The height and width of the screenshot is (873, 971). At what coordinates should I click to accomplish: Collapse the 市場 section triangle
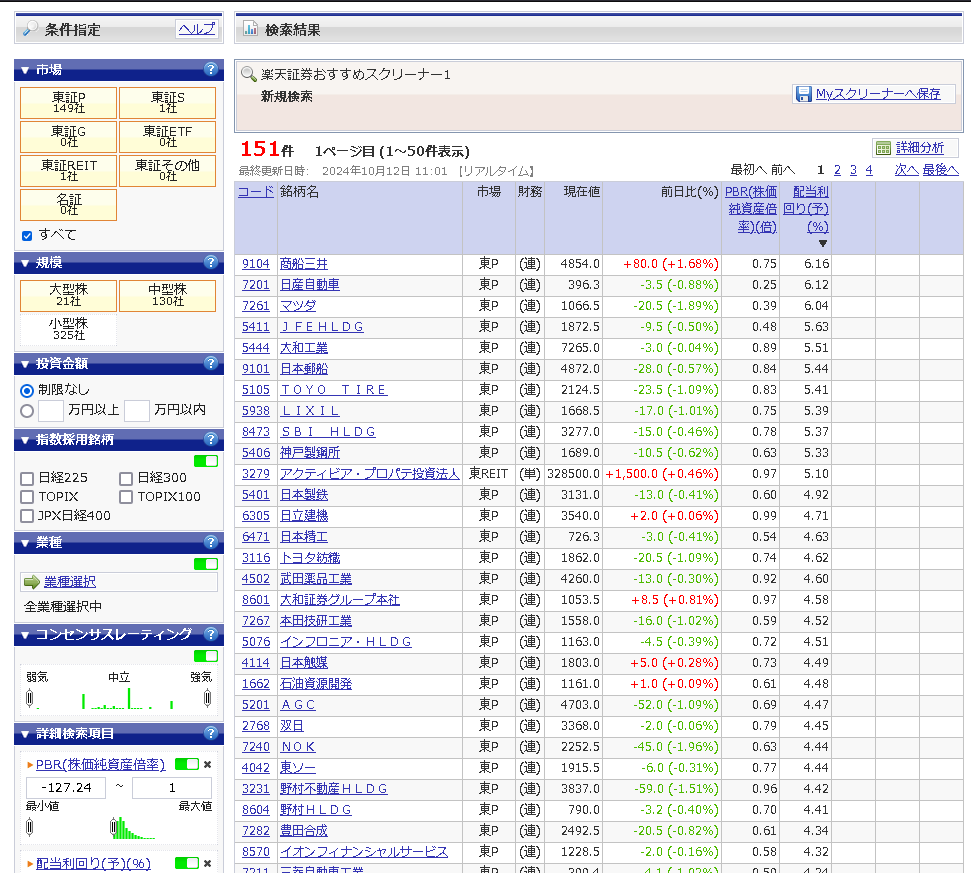25,70
